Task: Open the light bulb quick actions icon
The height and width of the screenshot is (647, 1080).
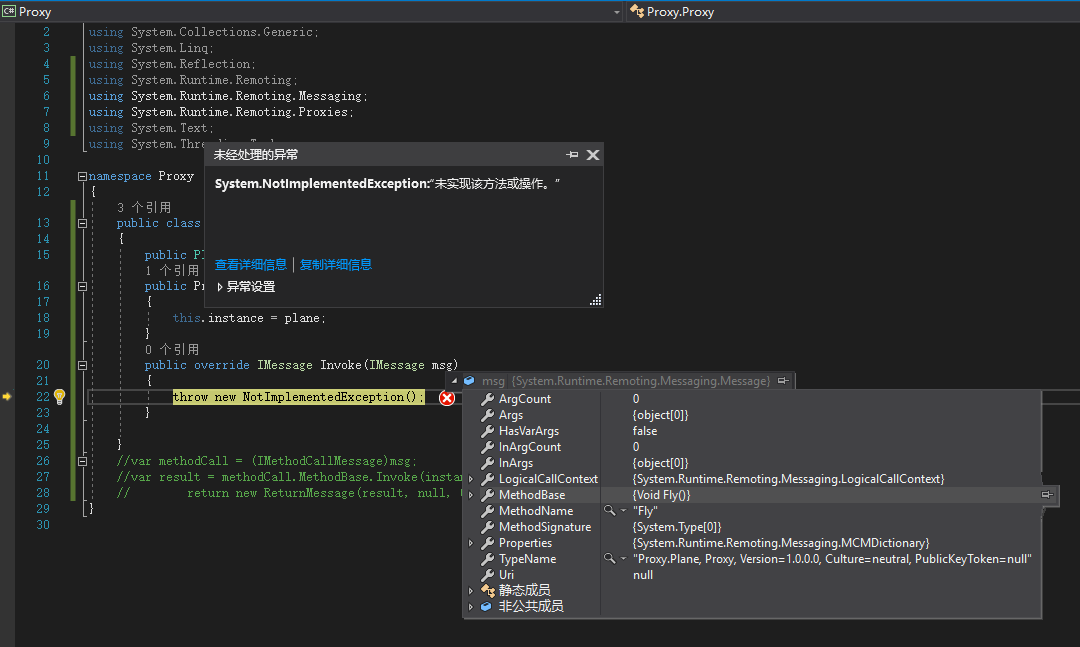Action: (59, 397)
